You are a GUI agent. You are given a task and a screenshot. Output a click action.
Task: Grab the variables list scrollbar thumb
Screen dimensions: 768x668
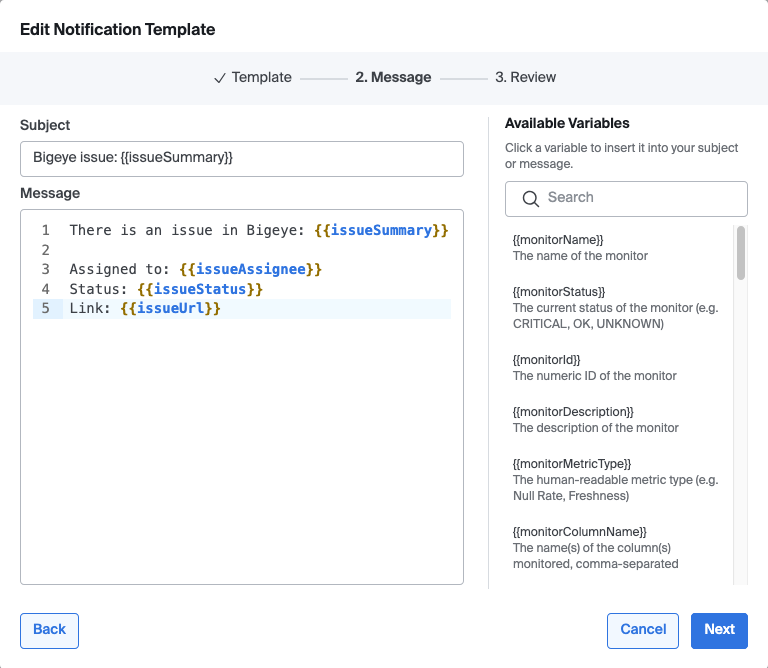[x=741, y=253]
